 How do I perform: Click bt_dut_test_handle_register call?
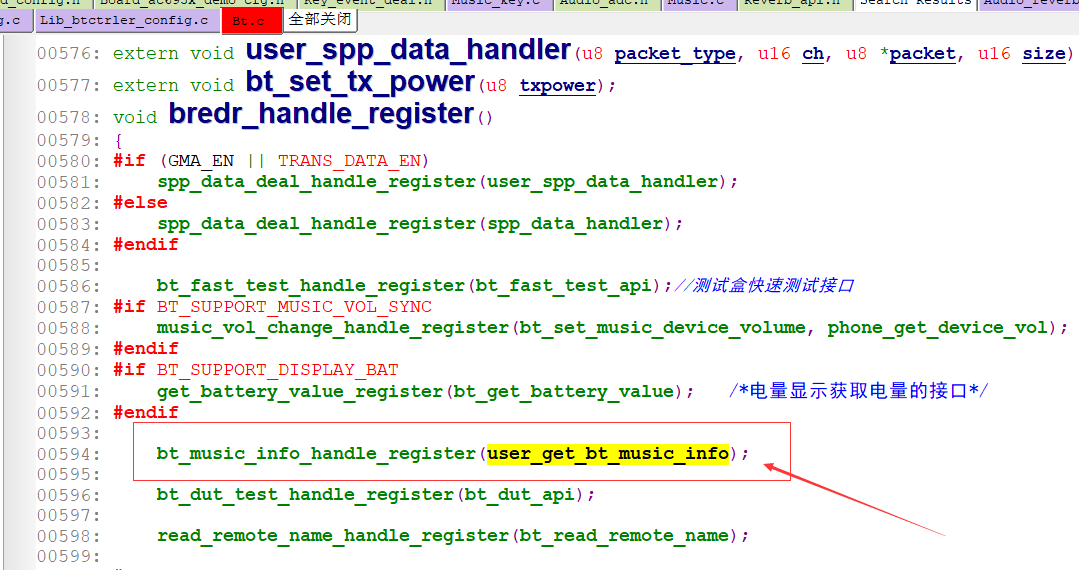click(305, 495)
